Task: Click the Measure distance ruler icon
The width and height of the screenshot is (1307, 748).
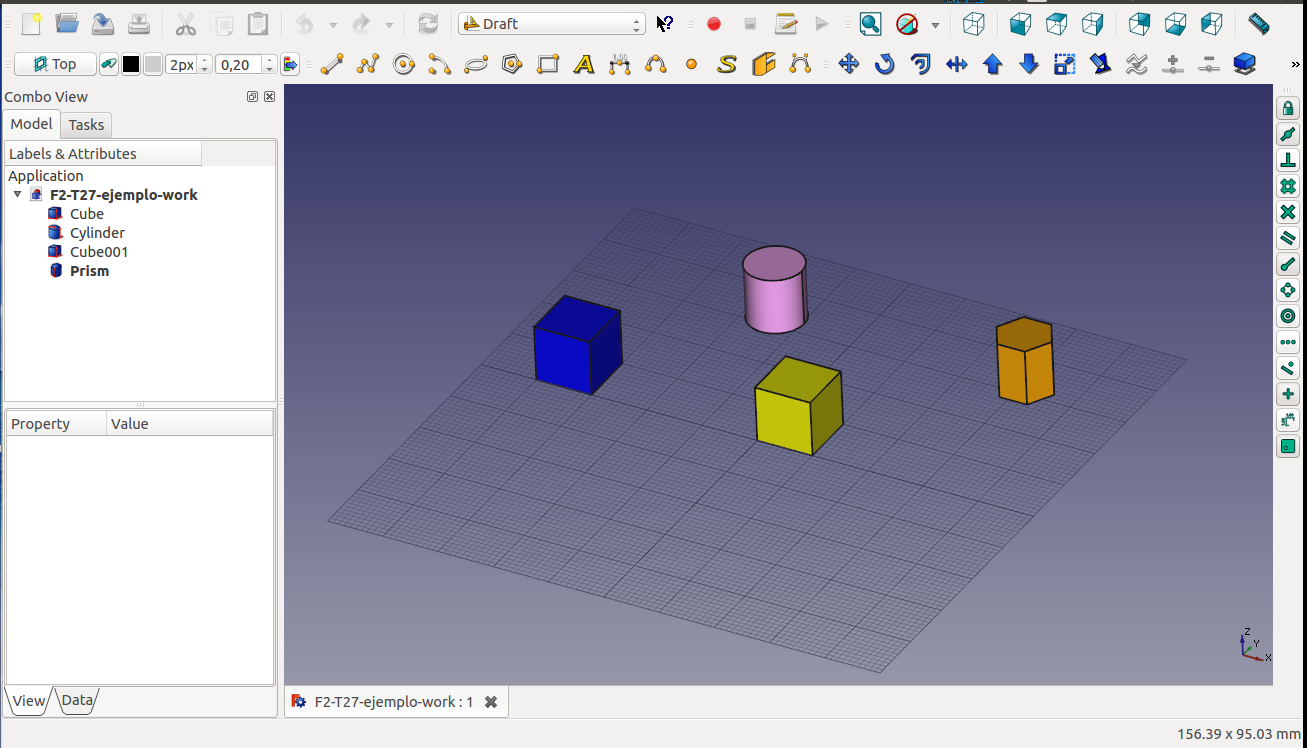Action: click(1259, 24)
